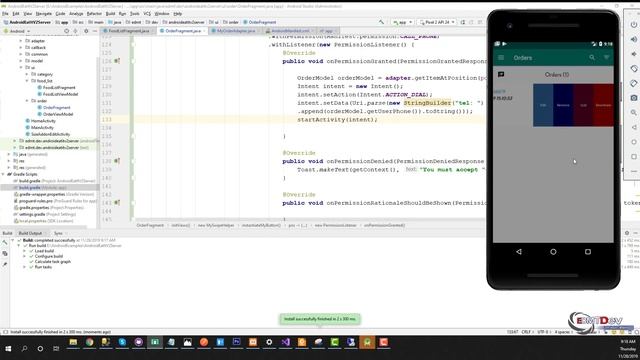Click the emulator volume down icon
Viewport: 640px width, 360px height.
coord(633,54)
